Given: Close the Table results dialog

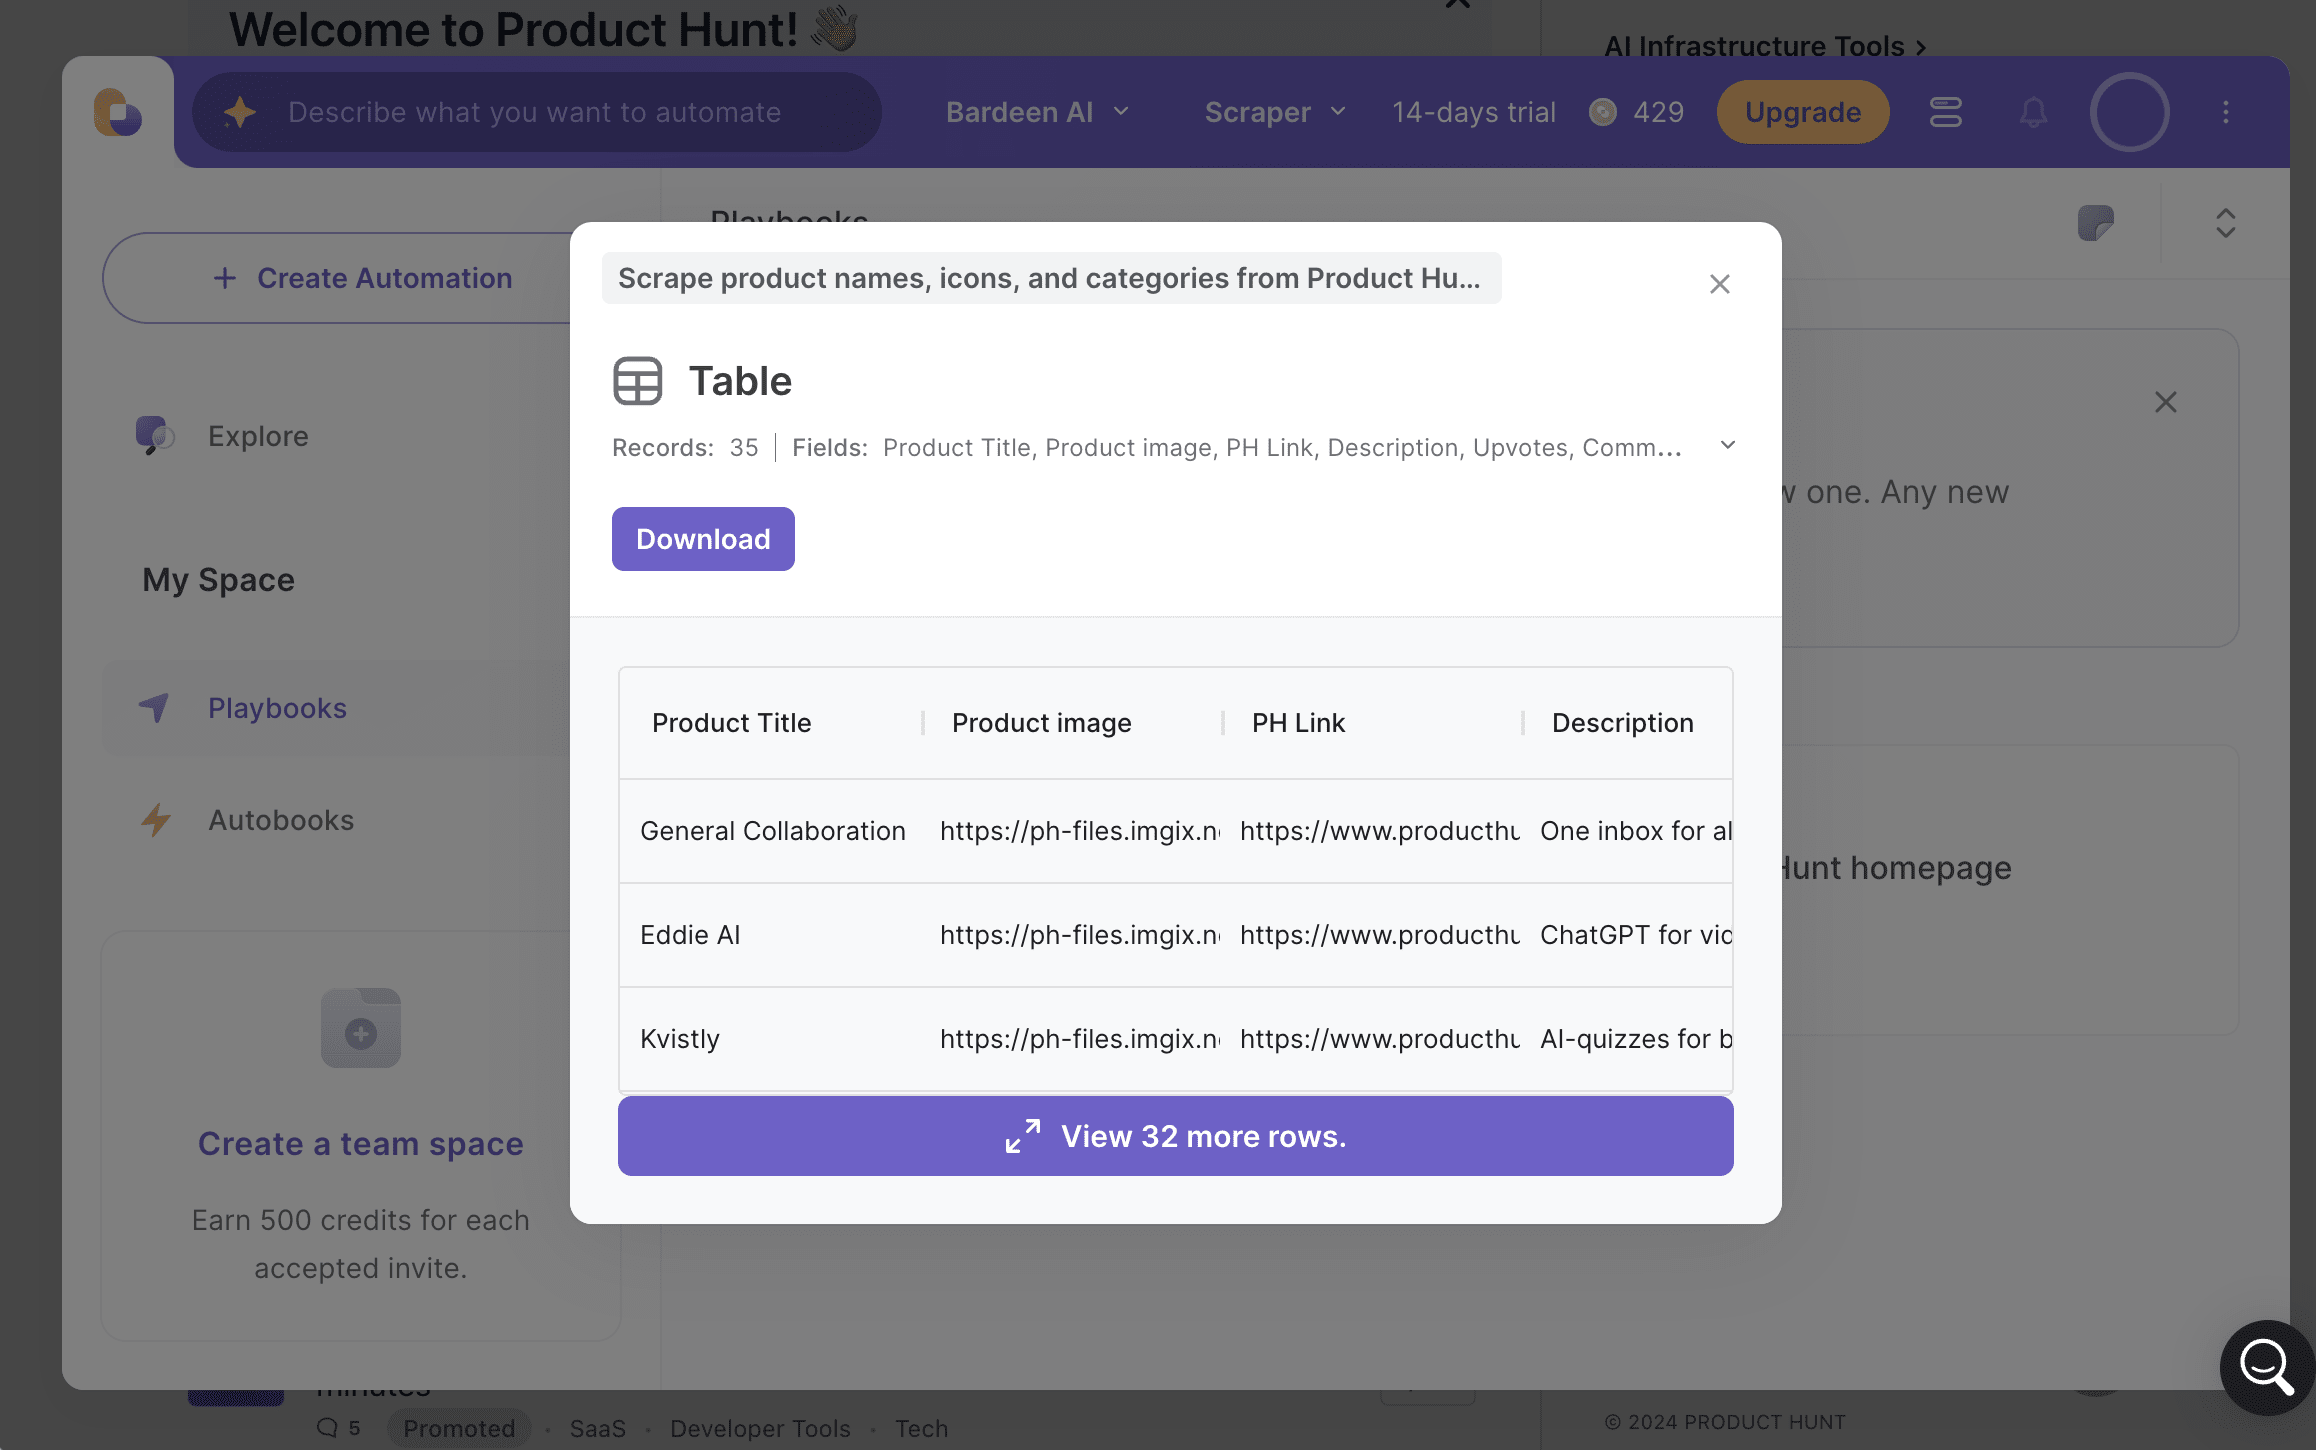Looking at the screenshot, I should (x=1720, y=284).
